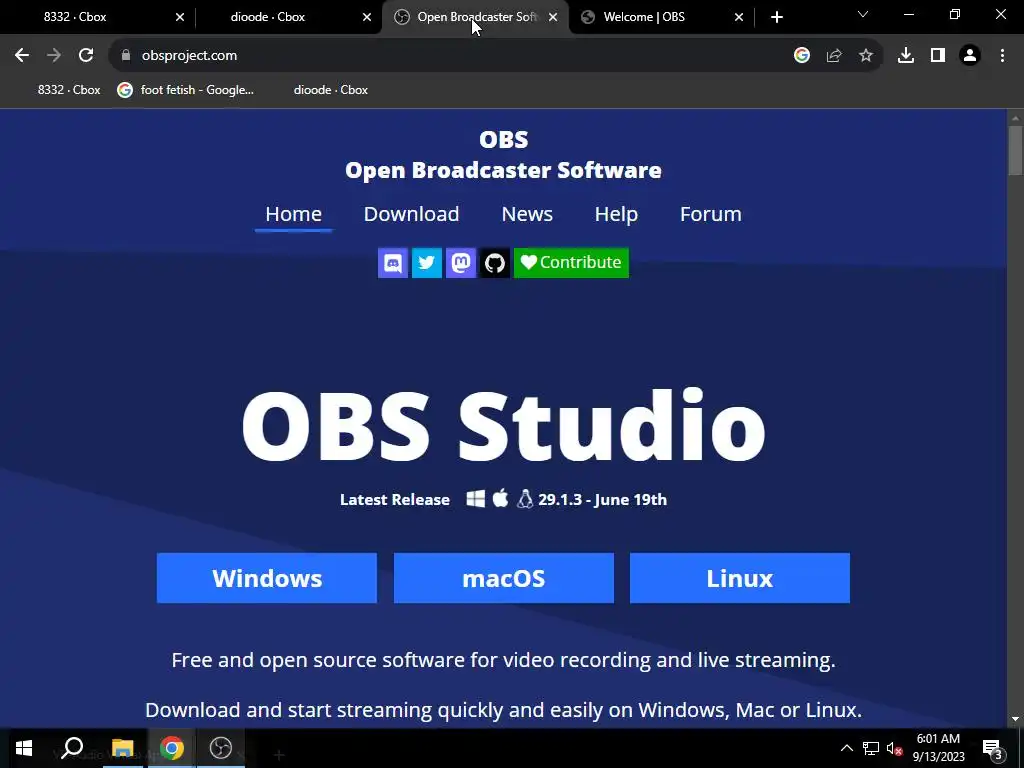Screen dimensions: 1024x768
Task: Open the News navigation item
Action: [x=527, y=214]
